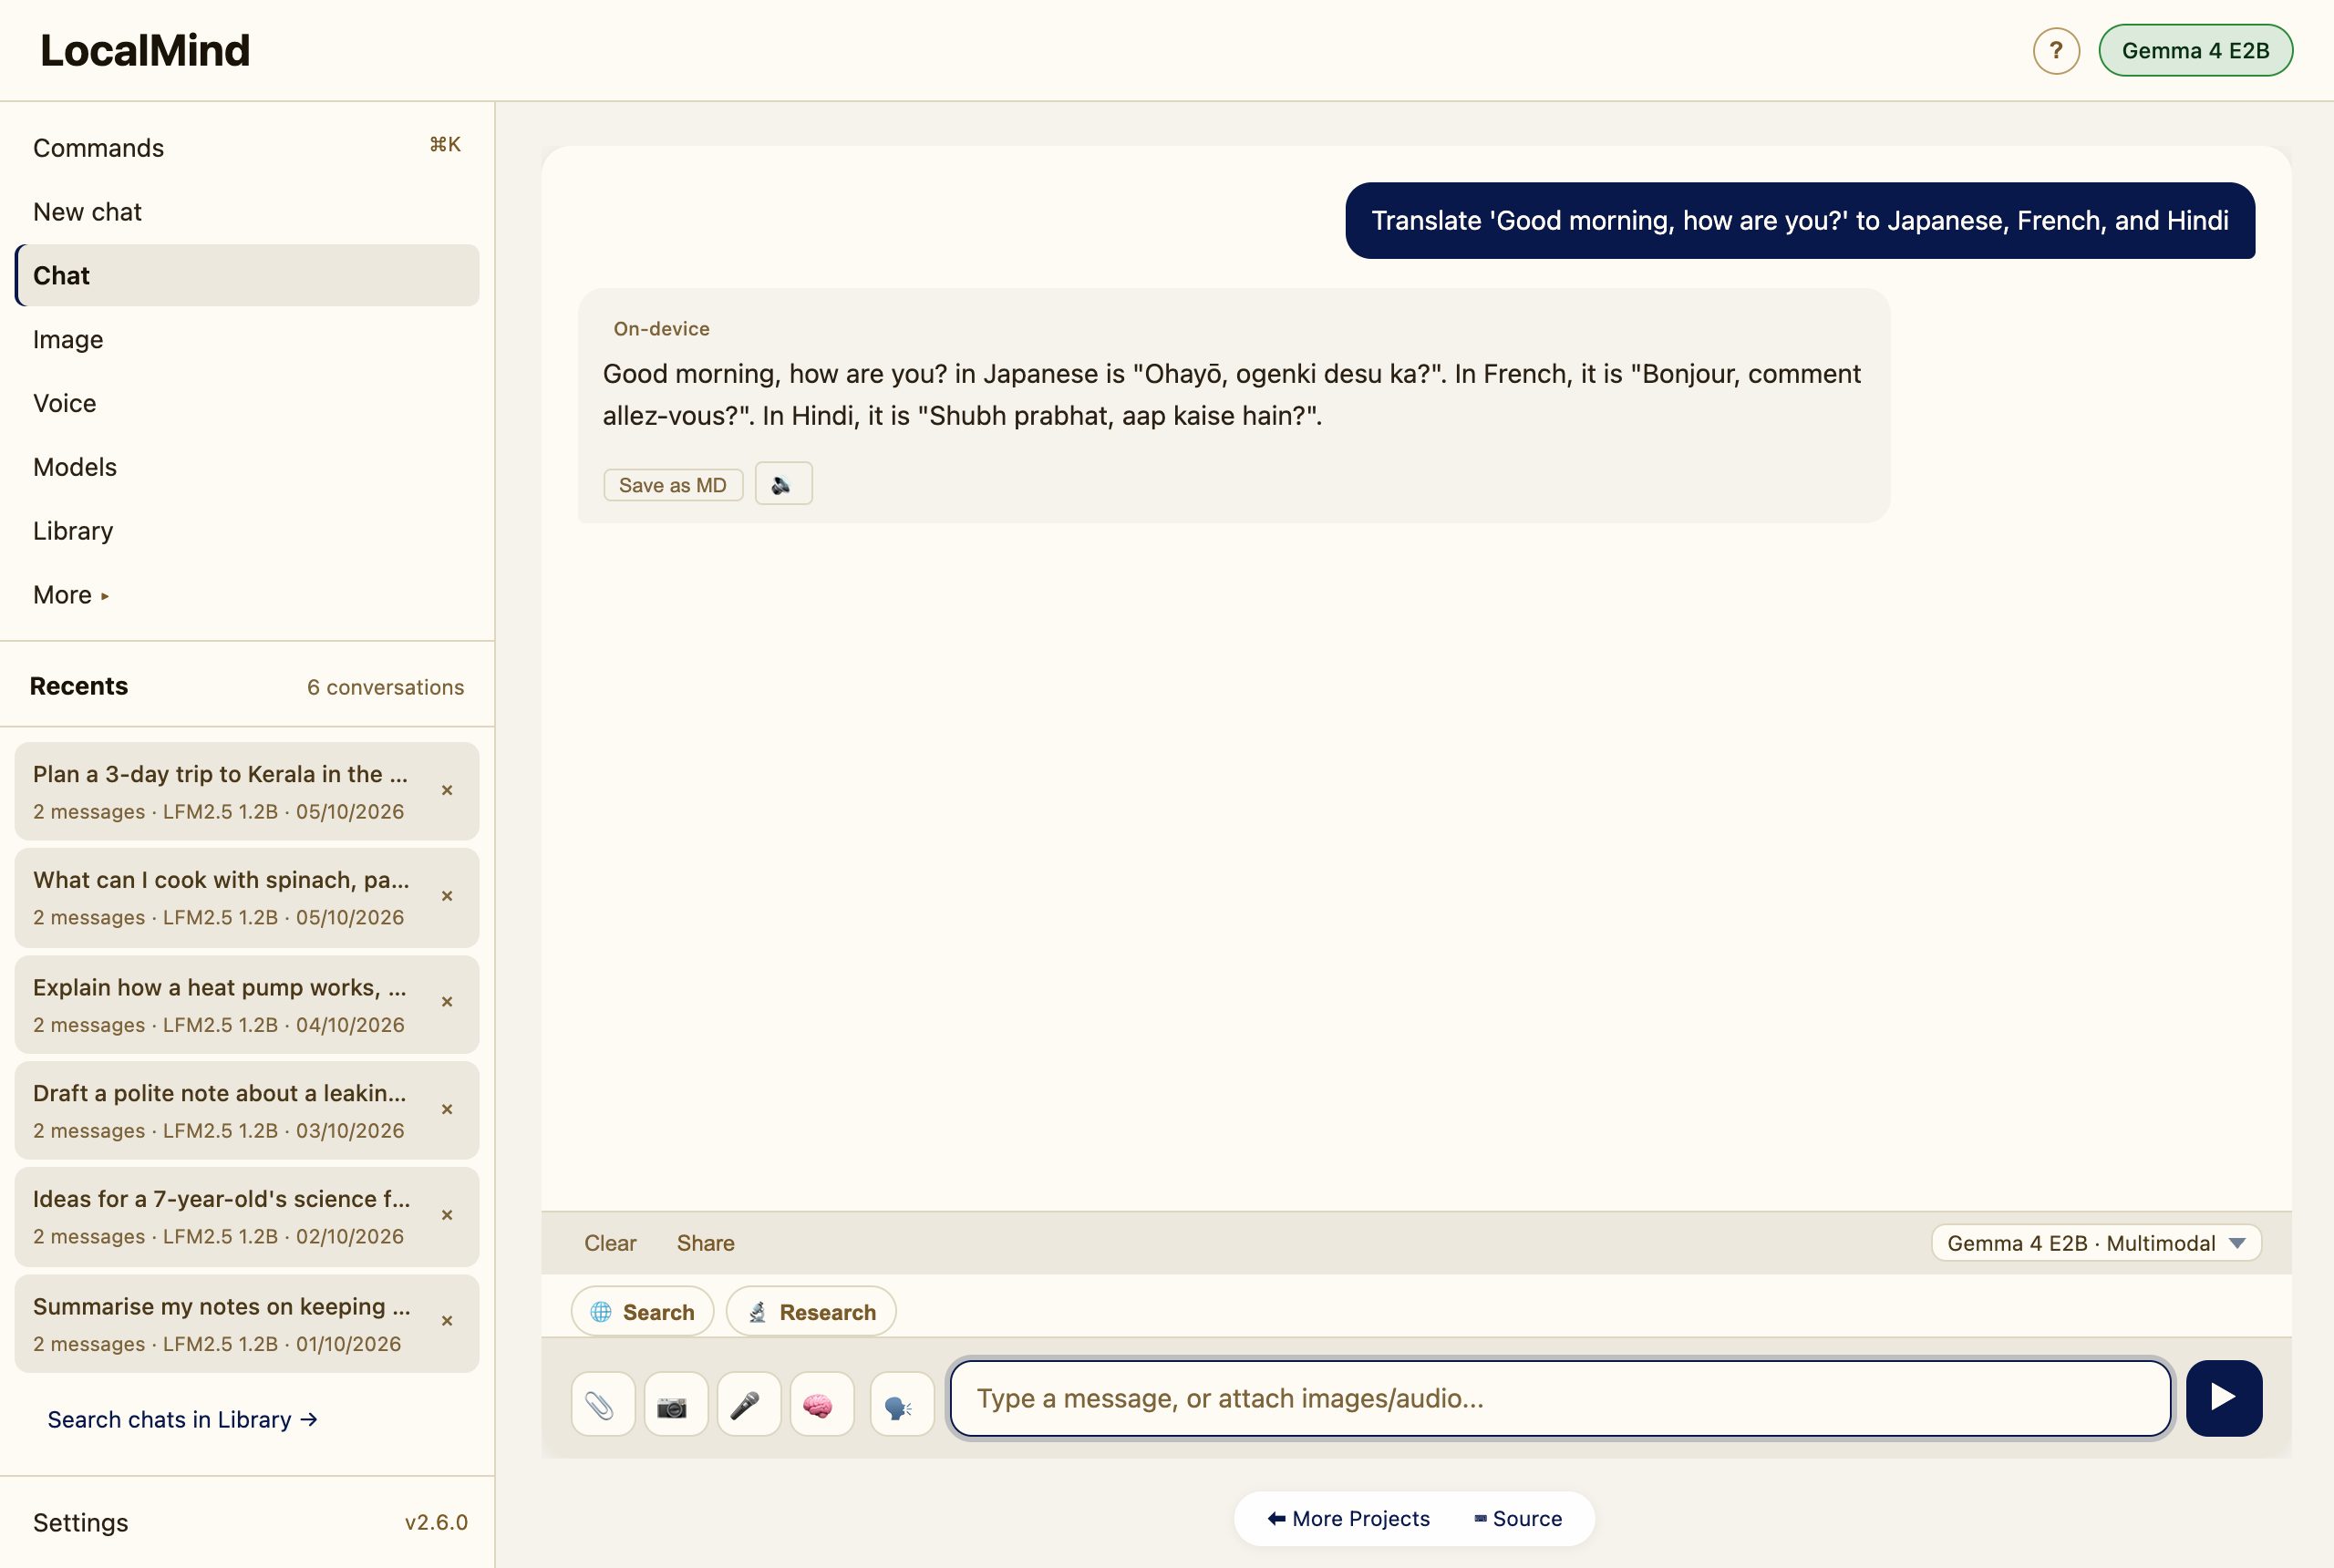Clear the current chat

pyautogui.click(x=610, y=1243)
